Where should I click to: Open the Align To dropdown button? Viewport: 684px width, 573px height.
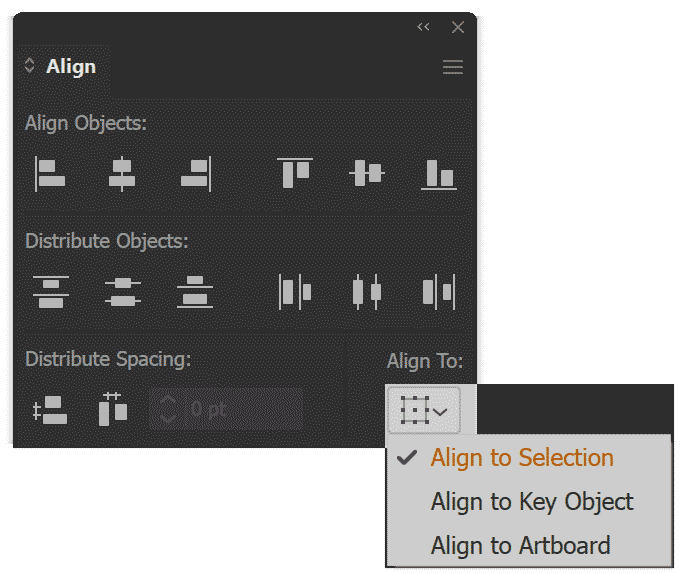(x=424, y=410)
